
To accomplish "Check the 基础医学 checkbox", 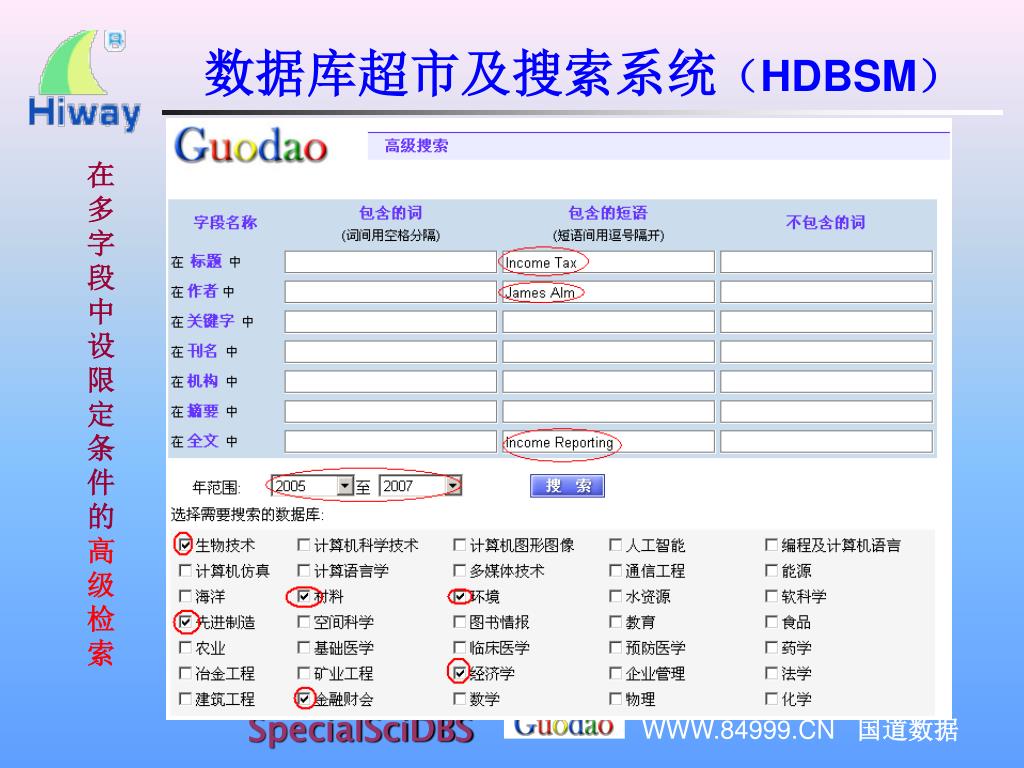I will pyautogui.click(x=303, y=647).
